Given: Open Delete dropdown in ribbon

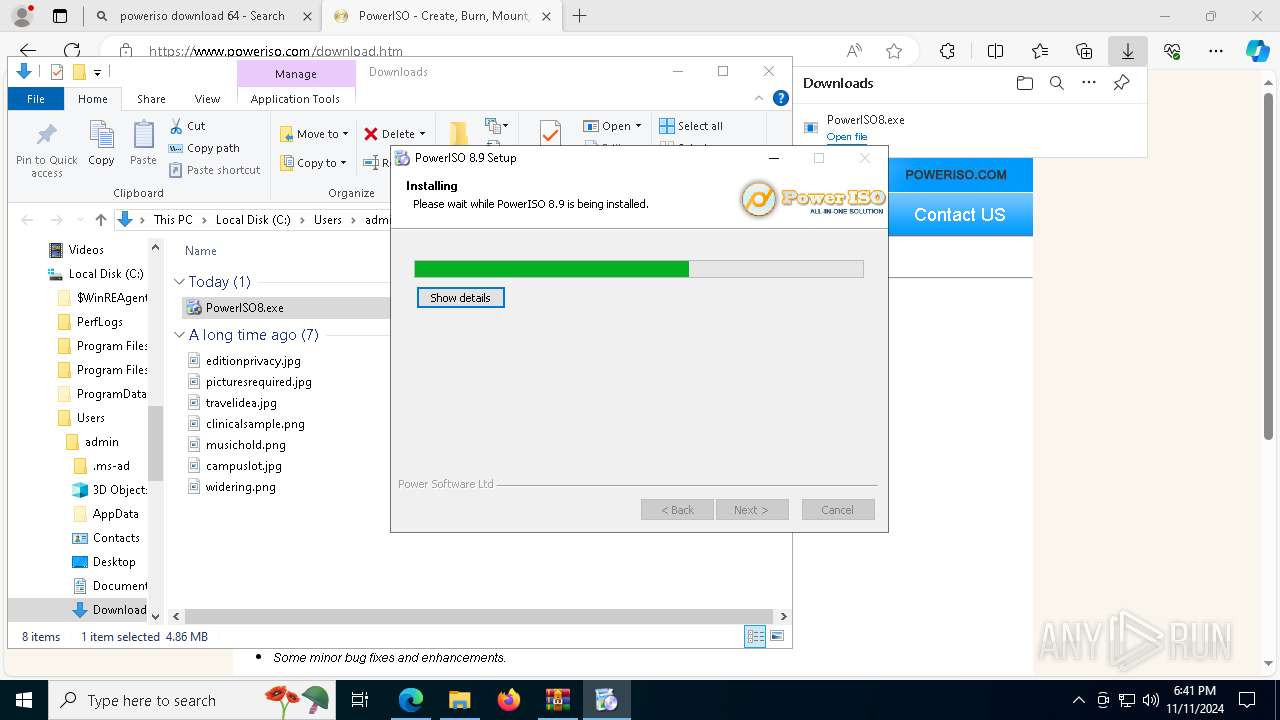Looking at the screenshot, I should [395, 134].
